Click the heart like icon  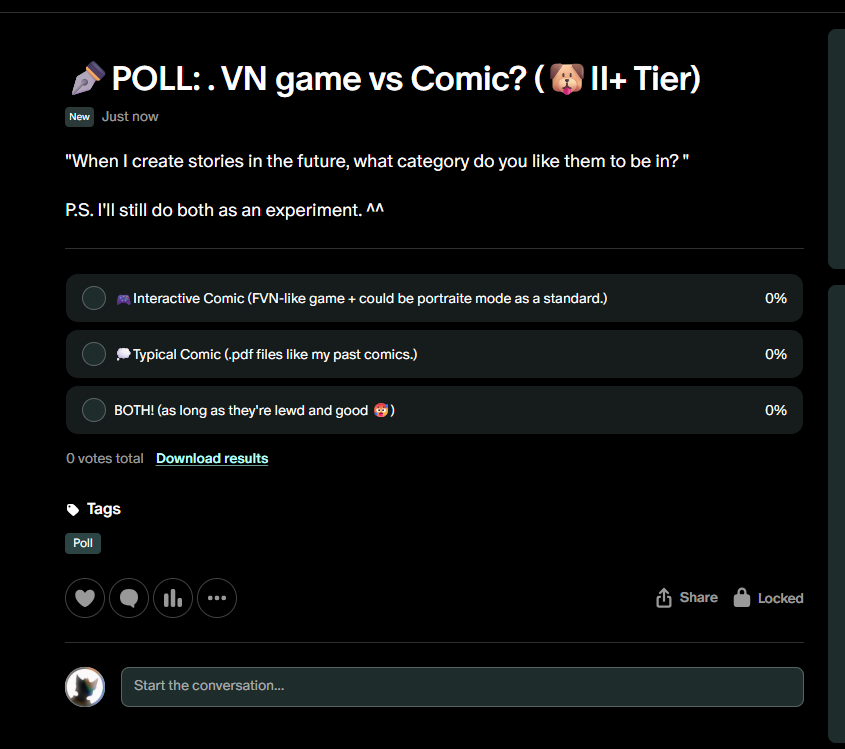[85, 598]
